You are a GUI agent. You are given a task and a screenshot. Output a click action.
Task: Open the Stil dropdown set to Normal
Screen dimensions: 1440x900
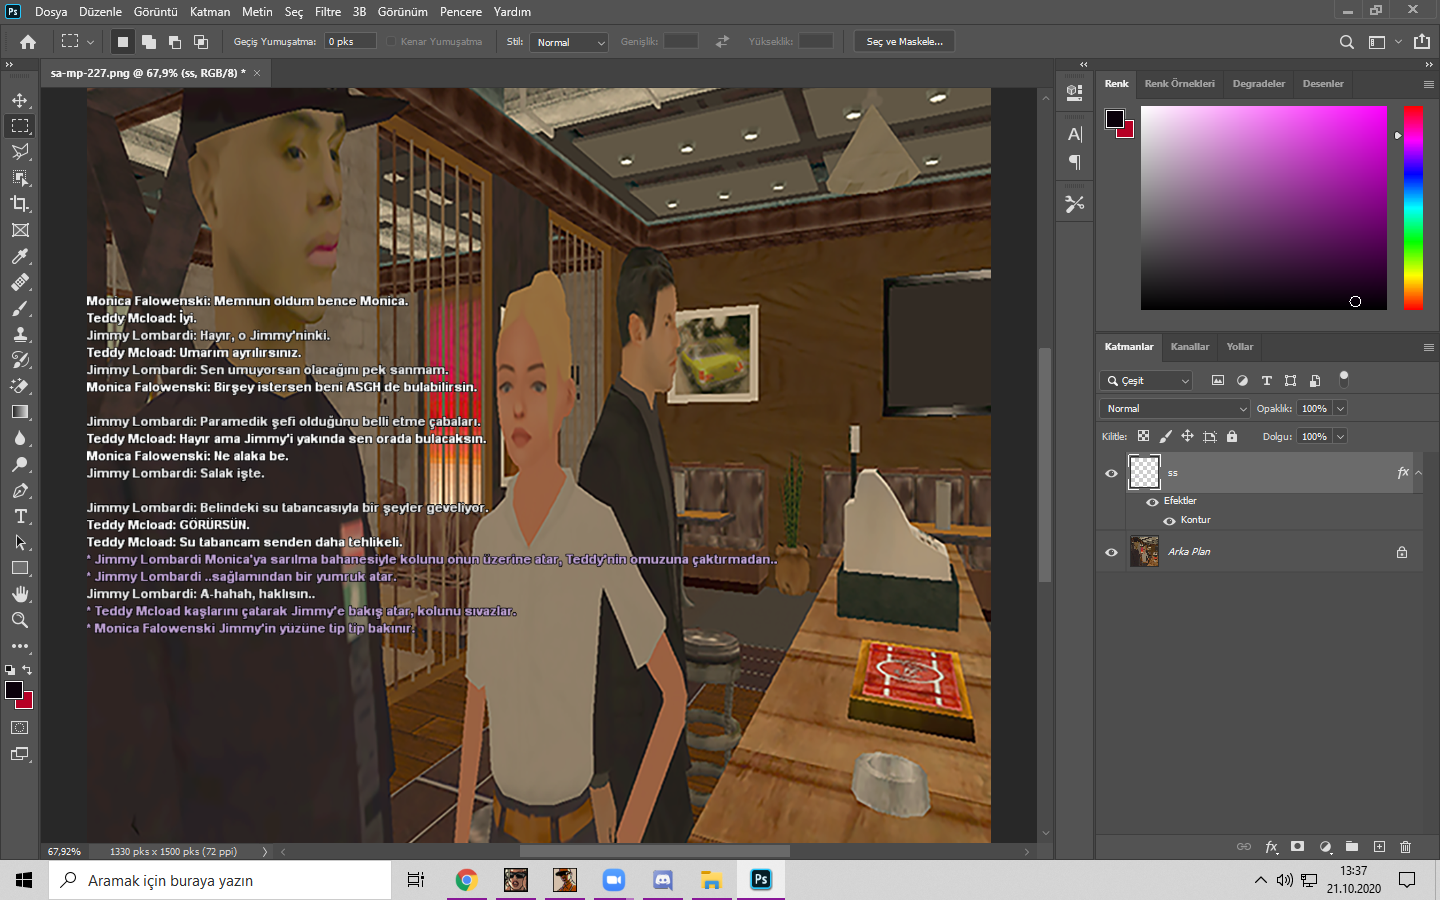tap(569, 42)
